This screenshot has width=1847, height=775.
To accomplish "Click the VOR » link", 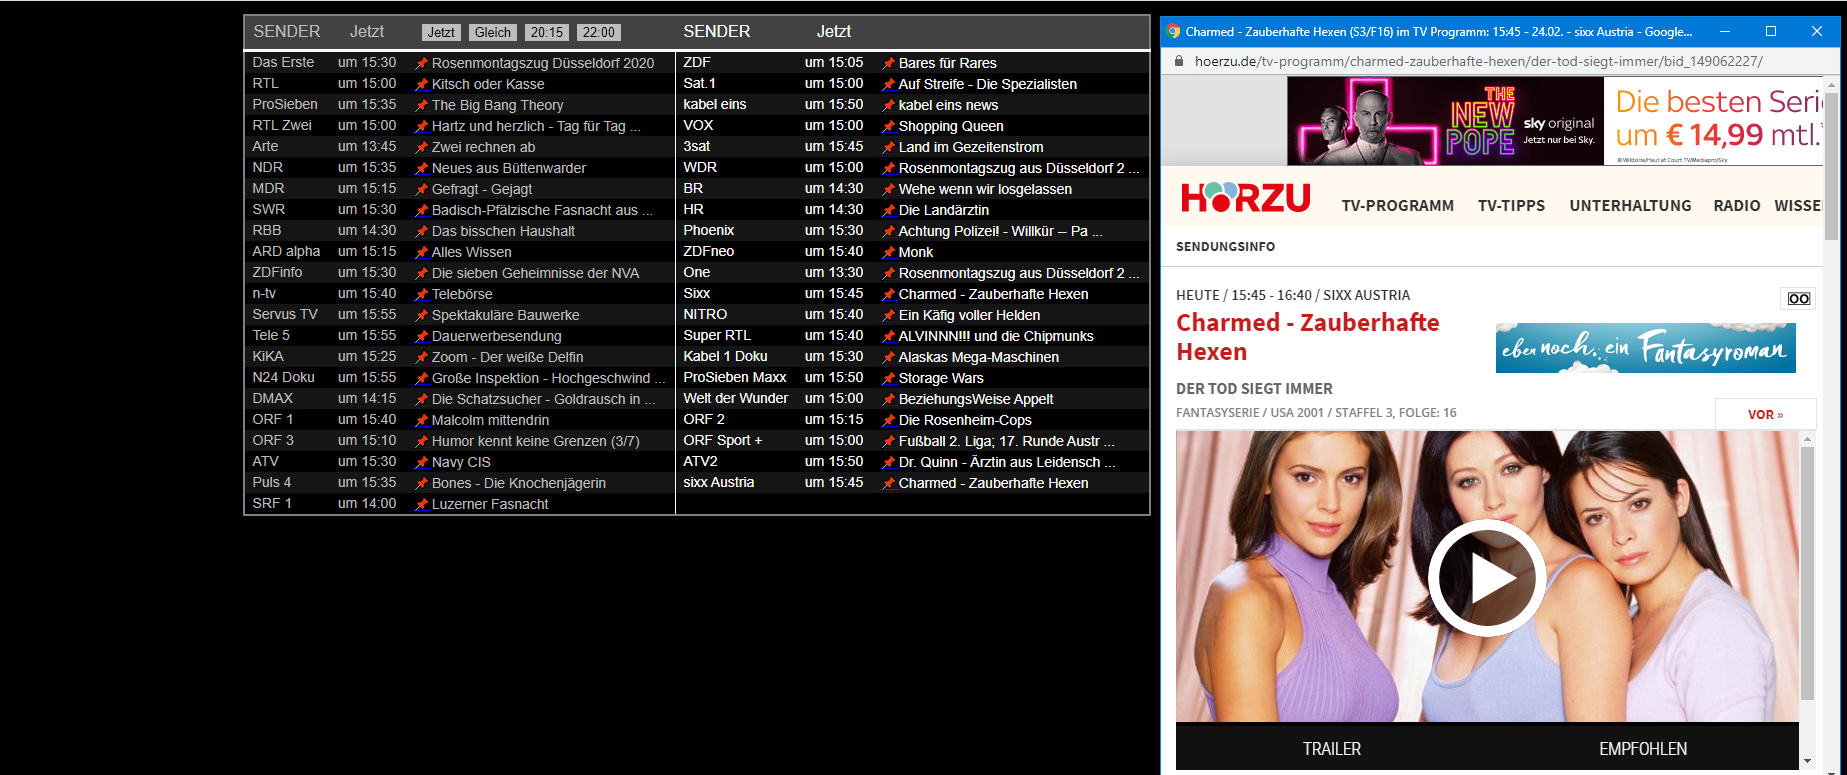I will (1765, 414).
